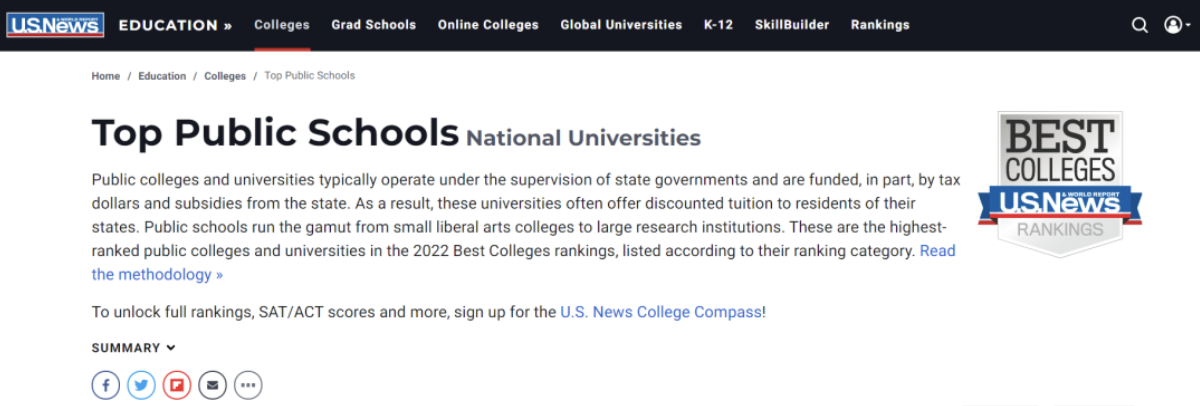Go to Online Colleges menu item

point(488,25)
